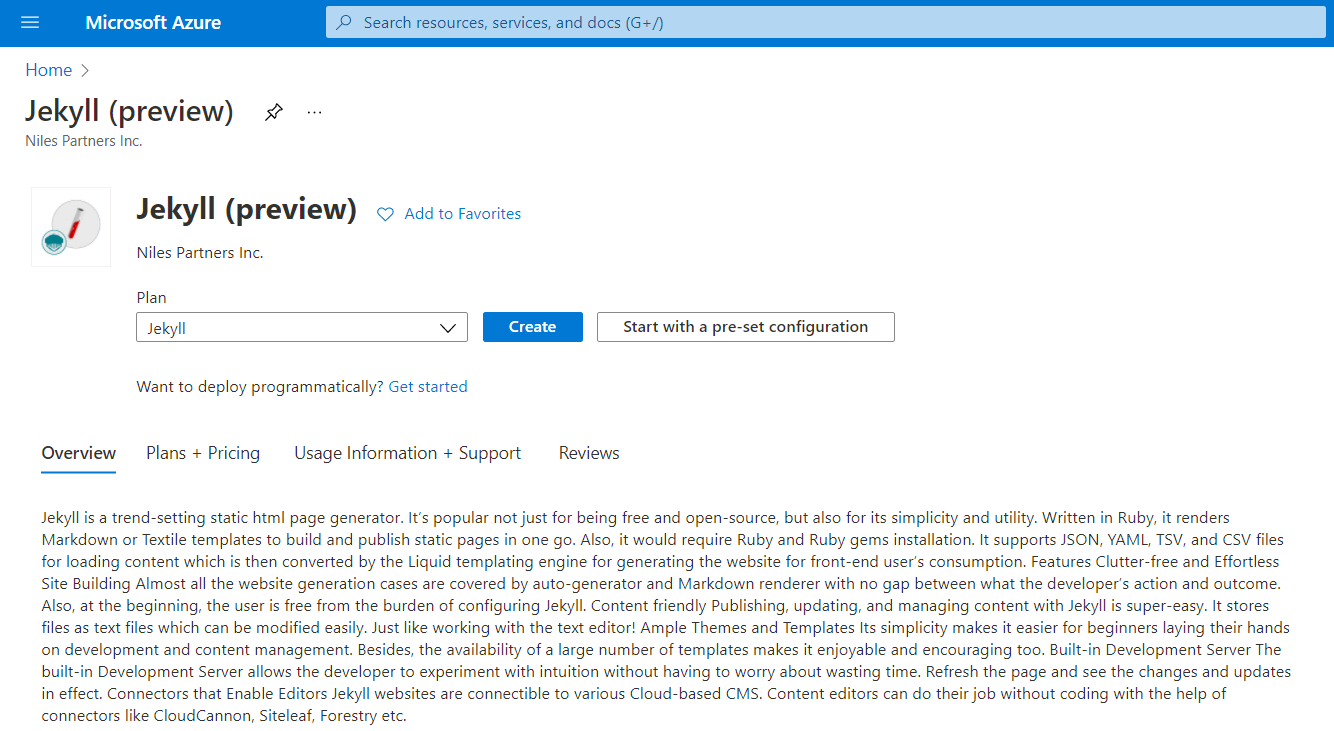Switch to the Plans + Pricing tab
This screenshot has height=731, width=1334.
tap(202, 452)
